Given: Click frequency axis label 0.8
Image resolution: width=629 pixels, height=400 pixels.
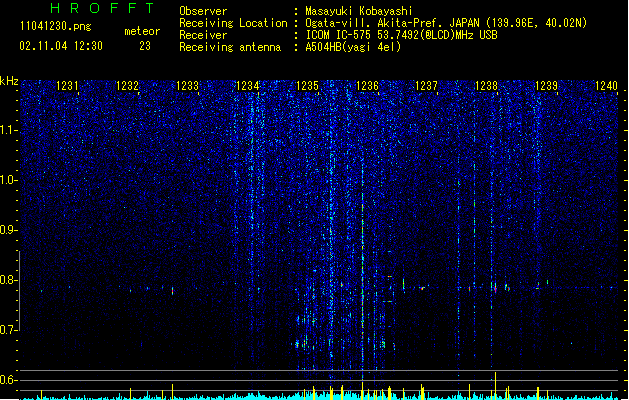Looking at the screenshot, I should pyautogui.click(x=8, y=280).
